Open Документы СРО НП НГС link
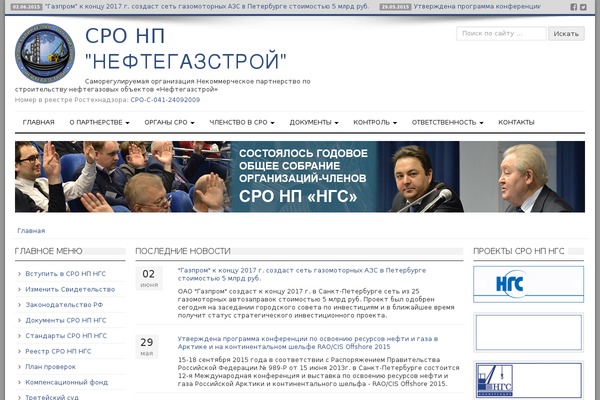Image resolution: width=600 pixels, height=400 pixels. [66, 320]
